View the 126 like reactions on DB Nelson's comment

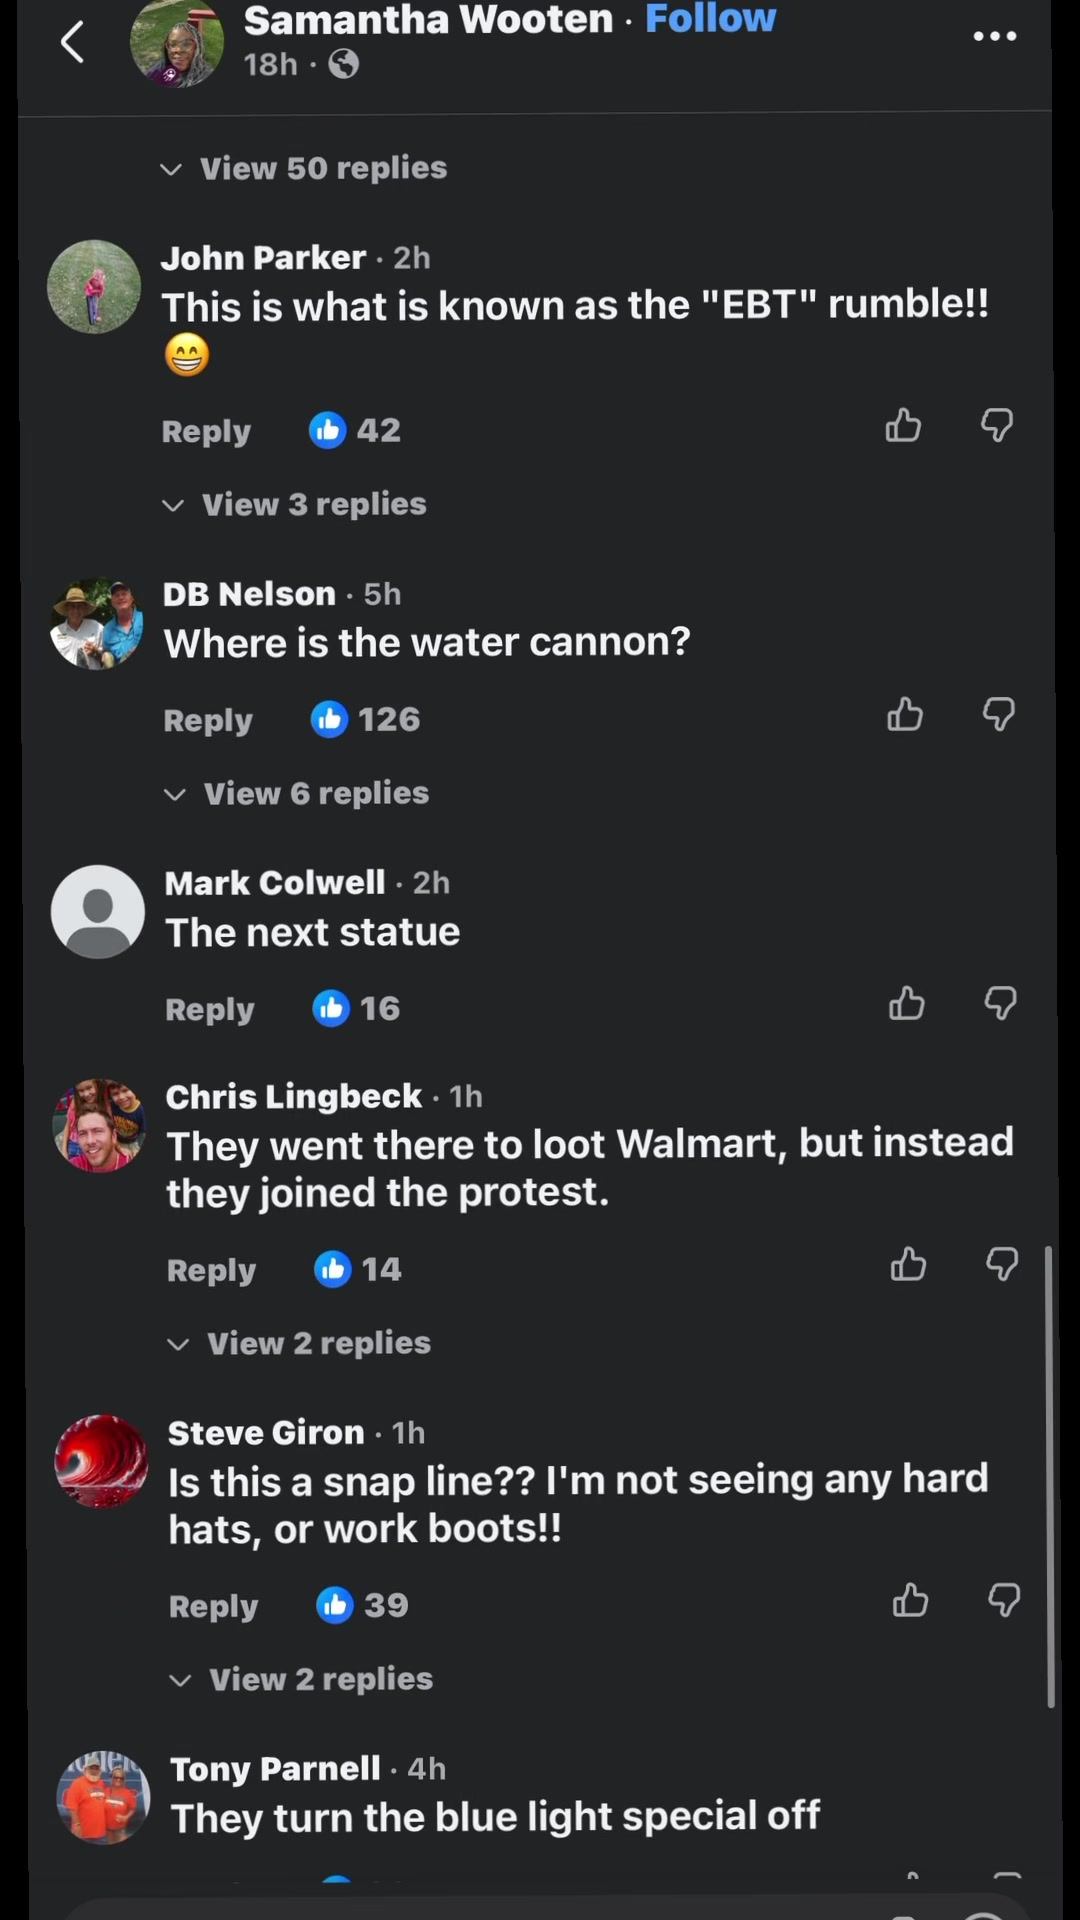click(x=365, y=719)
